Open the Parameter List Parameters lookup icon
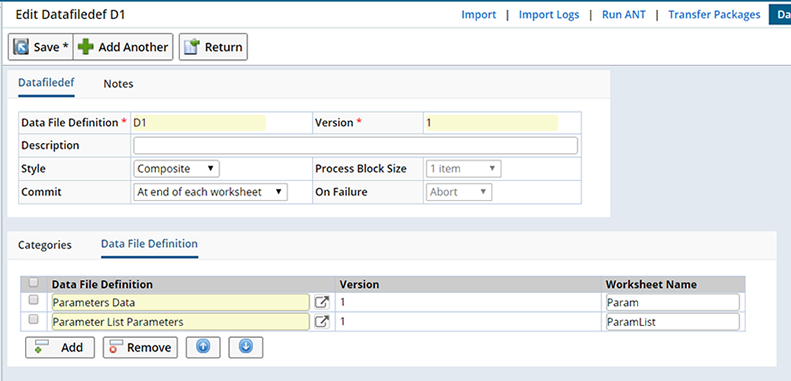 322,321
